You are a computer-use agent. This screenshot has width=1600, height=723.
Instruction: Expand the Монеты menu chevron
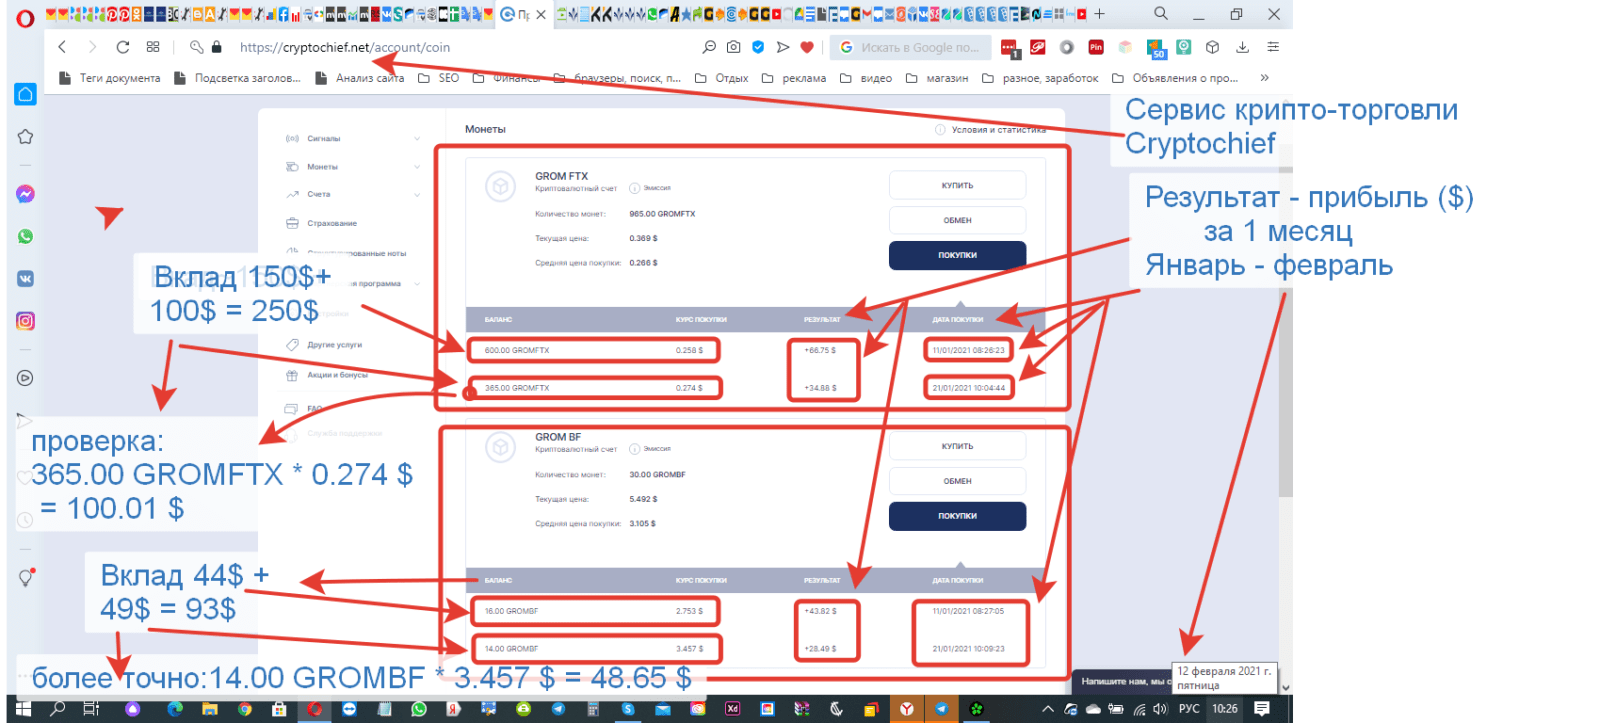click(417, 167)
